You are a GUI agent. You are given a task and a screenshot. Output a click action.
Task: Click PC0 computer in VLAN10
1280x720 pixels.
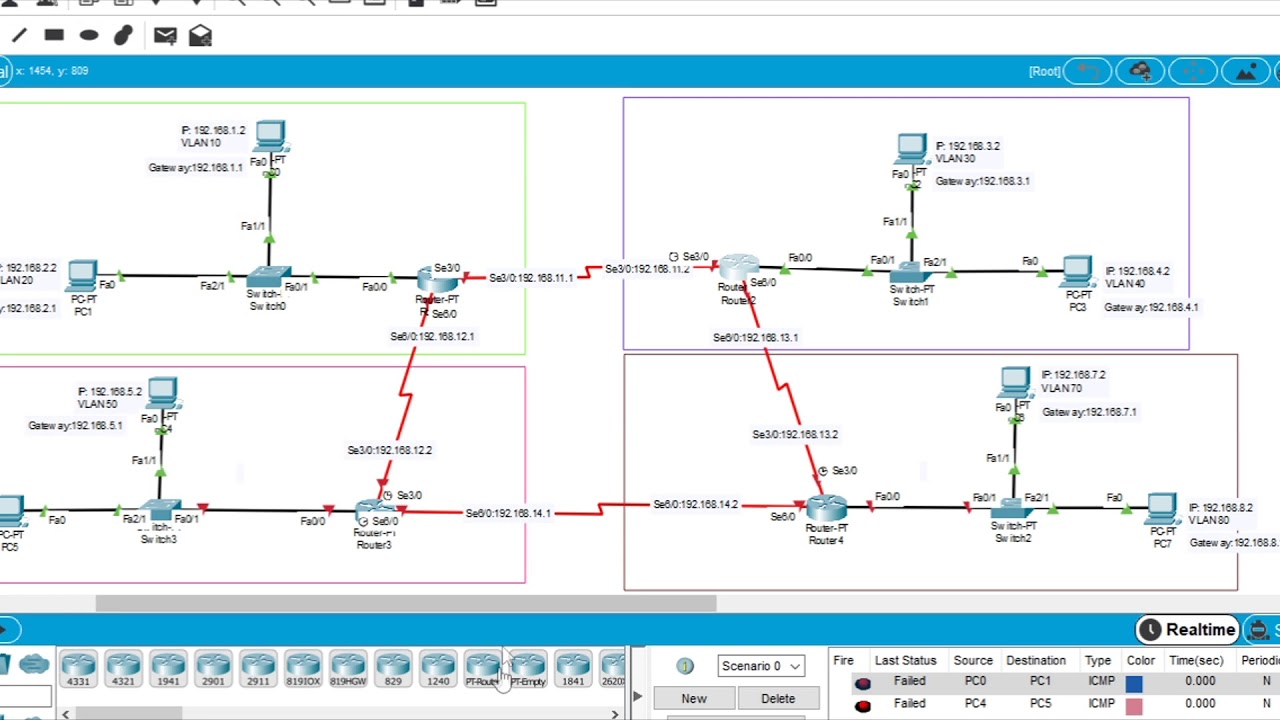point(270,138)
